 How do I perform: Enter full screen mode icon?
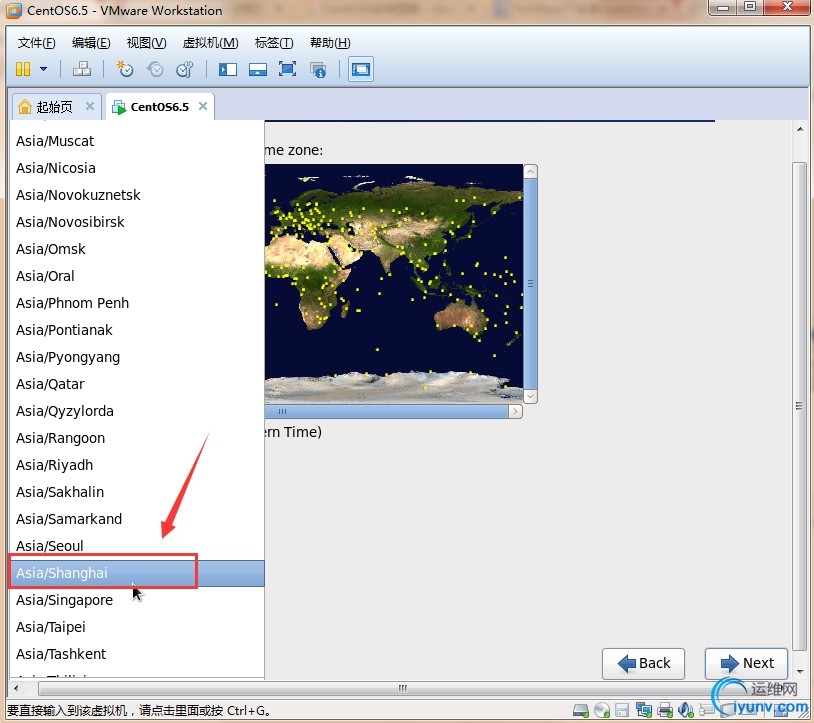point(288,69)
